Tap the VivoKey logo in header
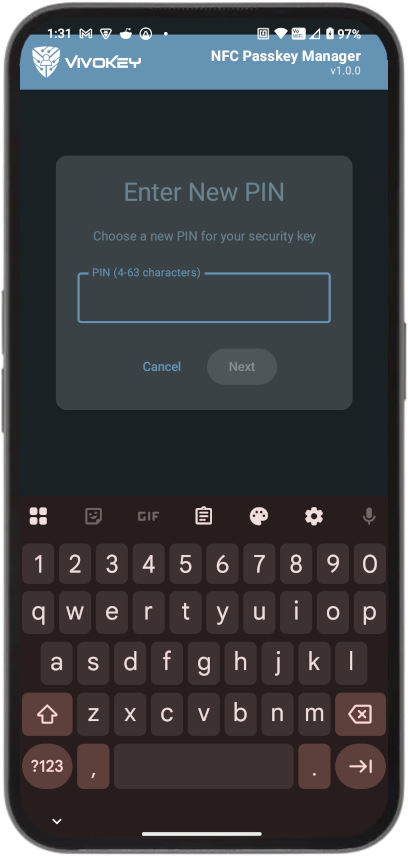 [86, 62]
